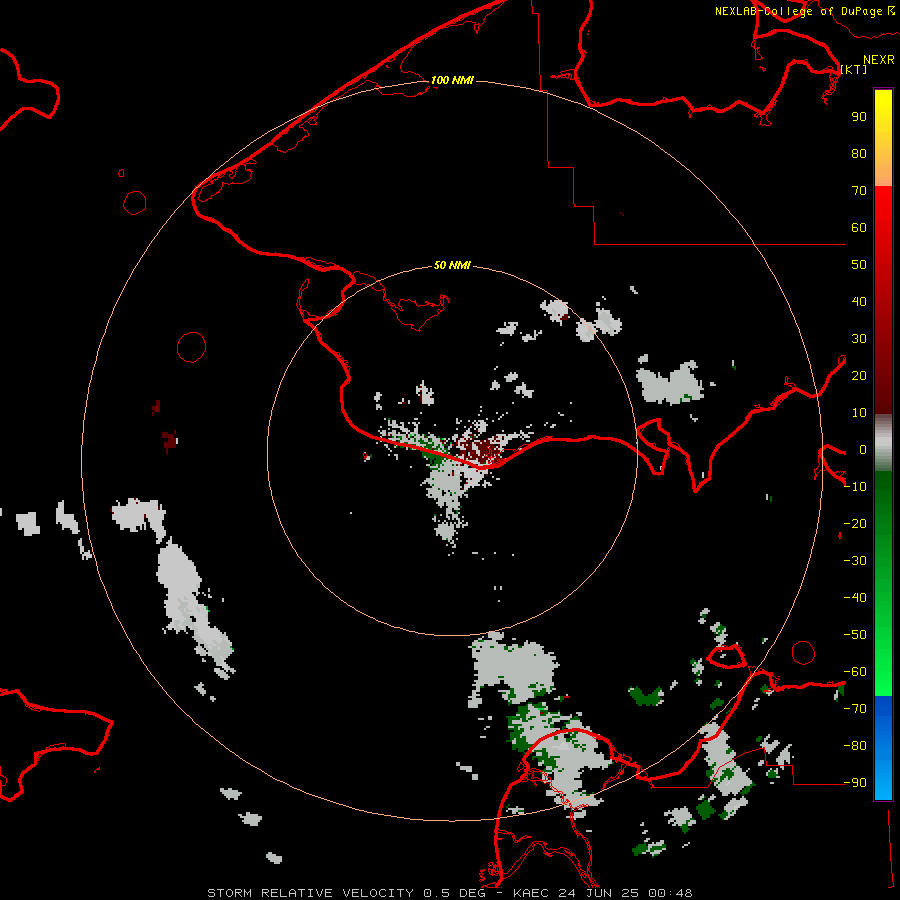The width and height of the screenshot is (900, 900).
Task: Pick the gray zero-velocity color bar band
Action: pos(883,443)
